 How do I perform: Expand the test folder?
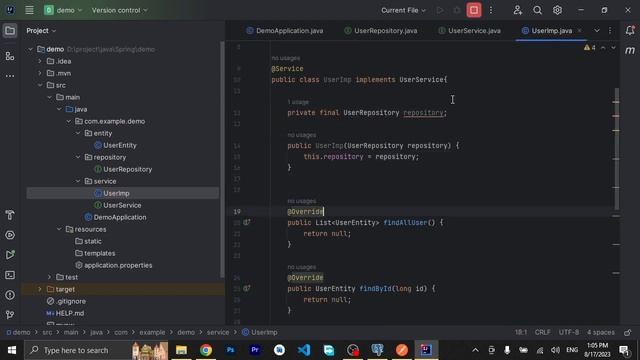[x=49, y=277]
